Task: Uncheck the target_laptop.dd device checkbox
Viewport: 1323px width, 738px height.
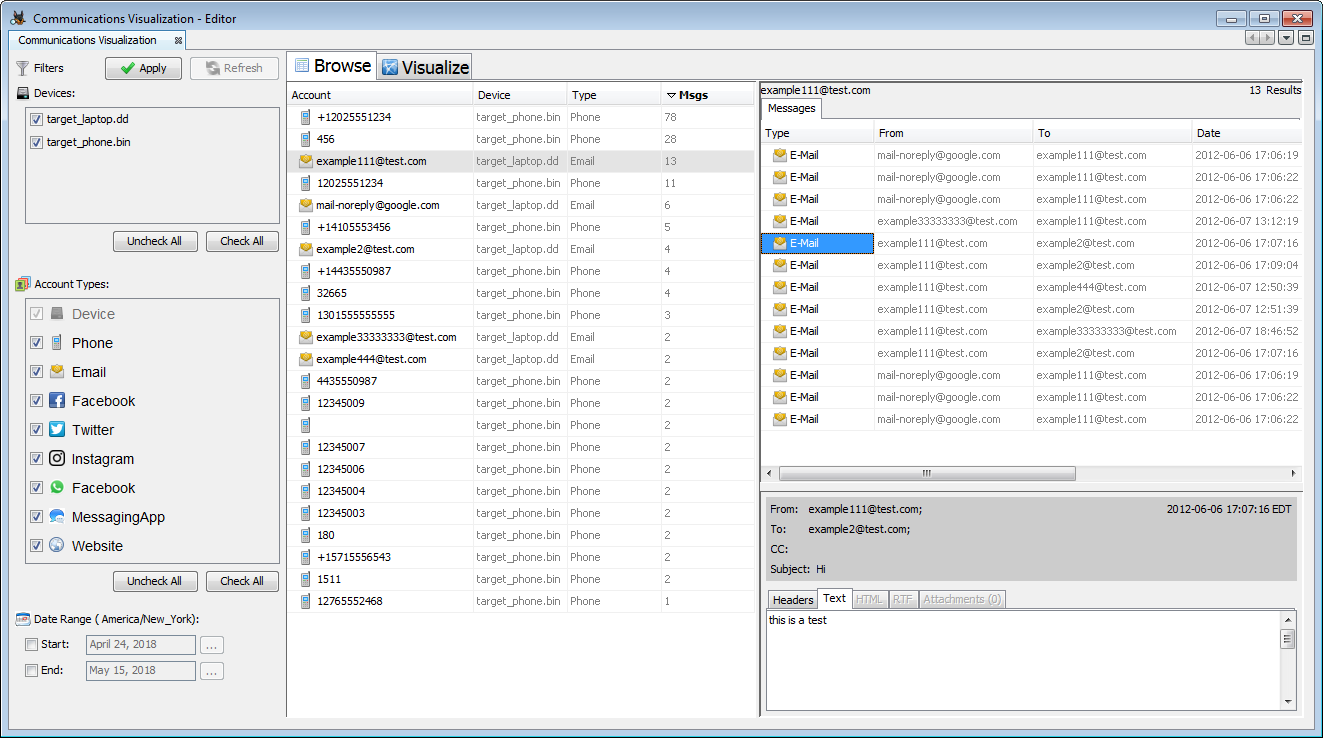Action: (x=36, y=119)
